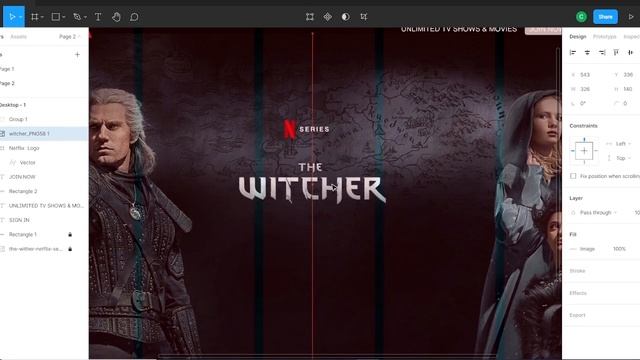The image size is (640, 360).
Task: Select the Text tool
Action: click(x=98, y=17)
